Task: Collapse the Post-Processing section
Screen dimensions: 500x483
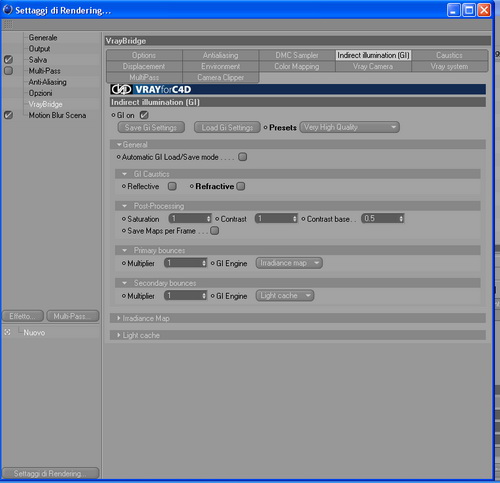Action: [x=125, y=206]
